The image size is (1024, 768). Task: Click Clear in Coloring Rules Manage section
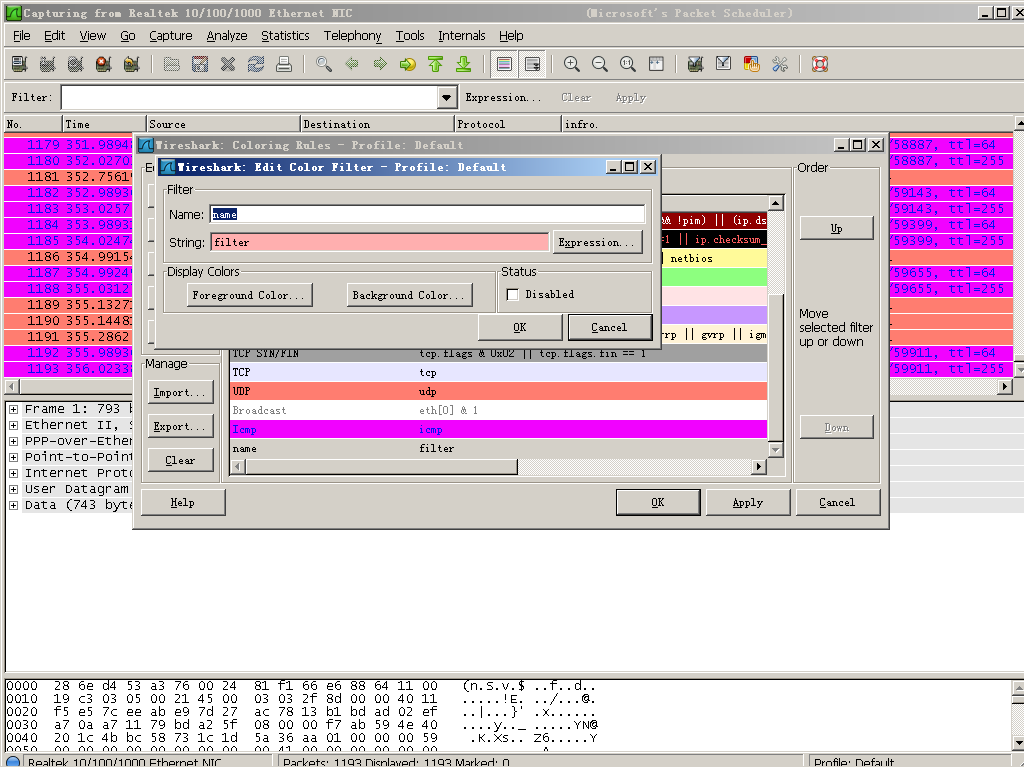[180, 460]
